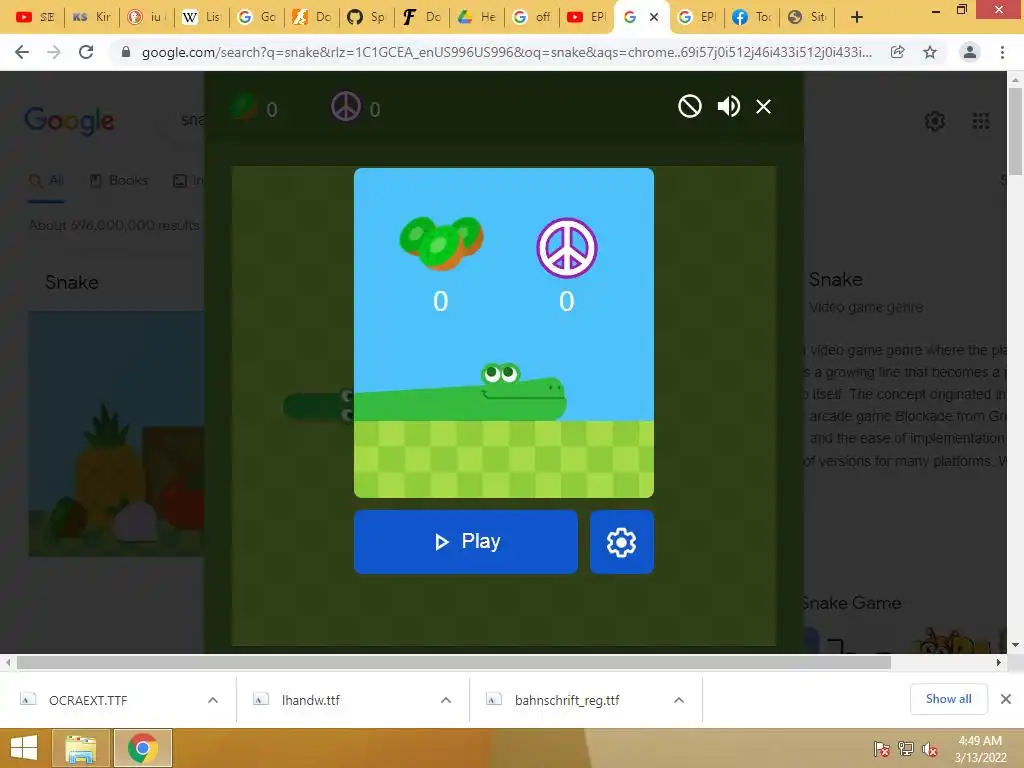
Task: Open Chrome three-dot menu
Action: tap(1002, 52)
